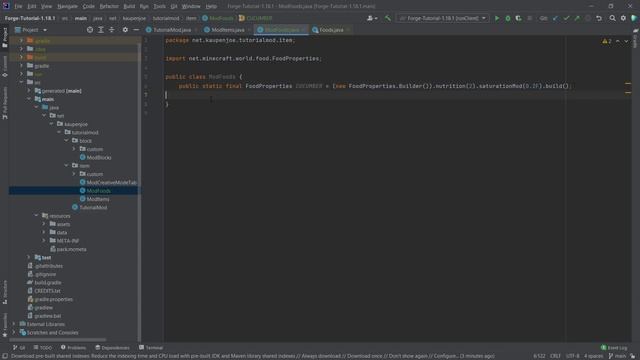Commit changes with the green checkmark icon
640x360 pixels.
point(566,18)
